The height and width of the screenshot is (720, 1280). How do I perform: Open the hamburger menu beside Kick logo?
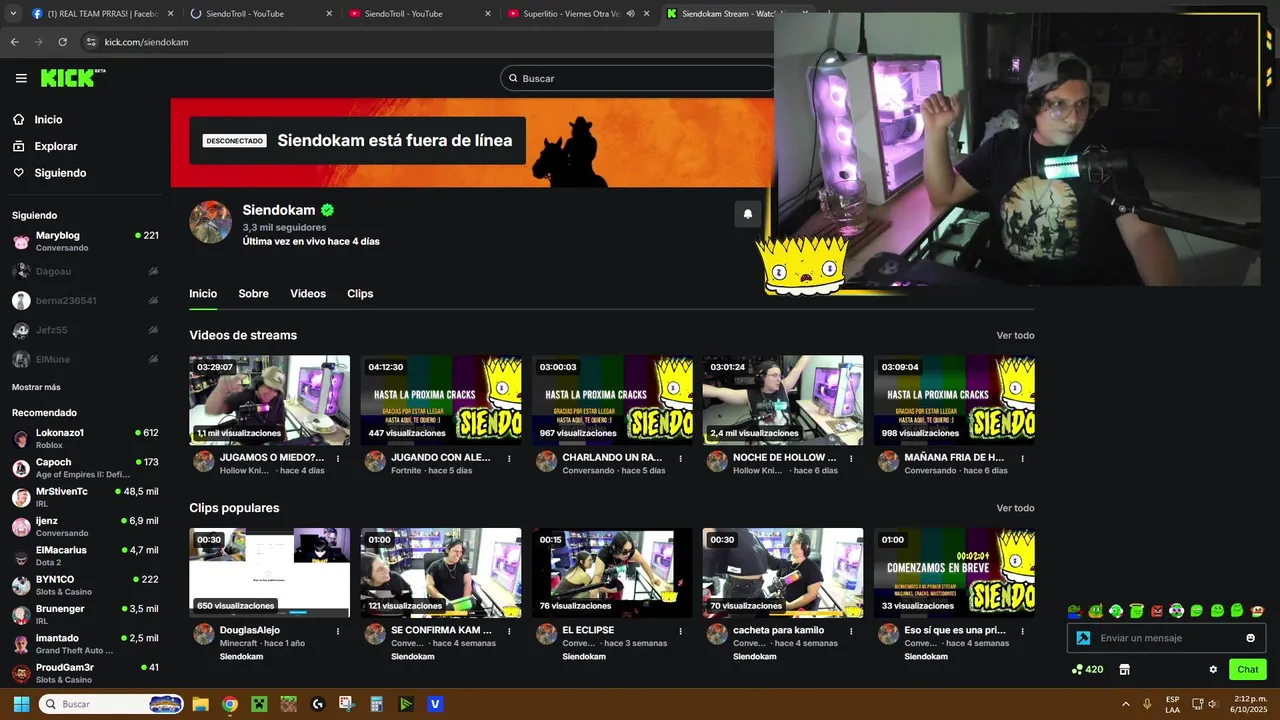[x=21, y=78]
